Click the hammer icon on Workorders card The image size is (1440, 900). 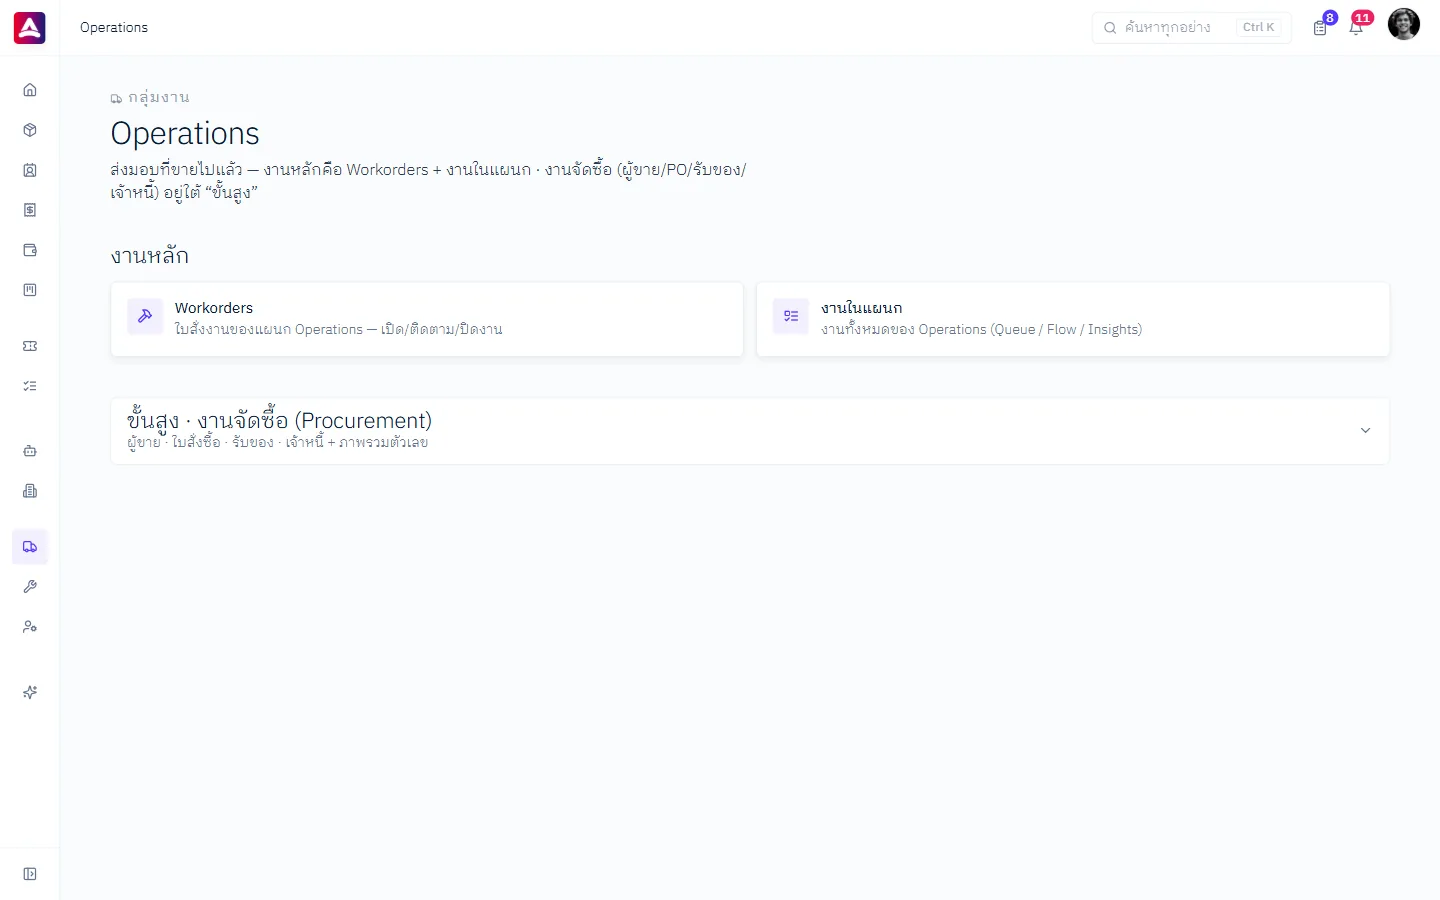145,316
